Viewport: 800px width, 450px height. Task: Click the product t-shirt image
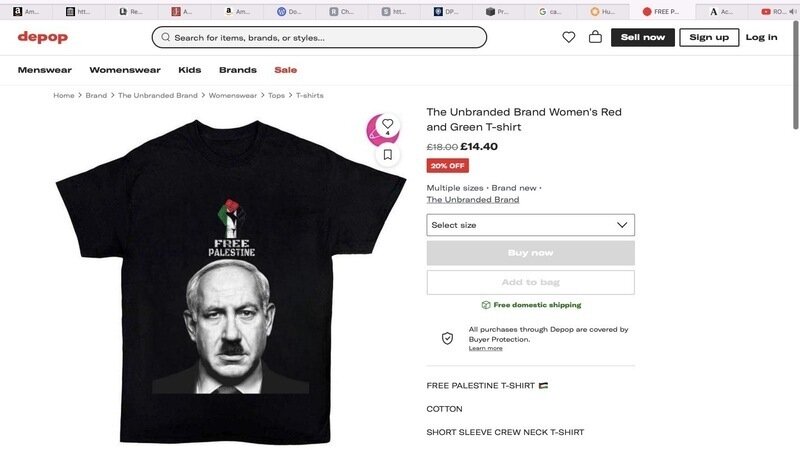pos(231,280)
